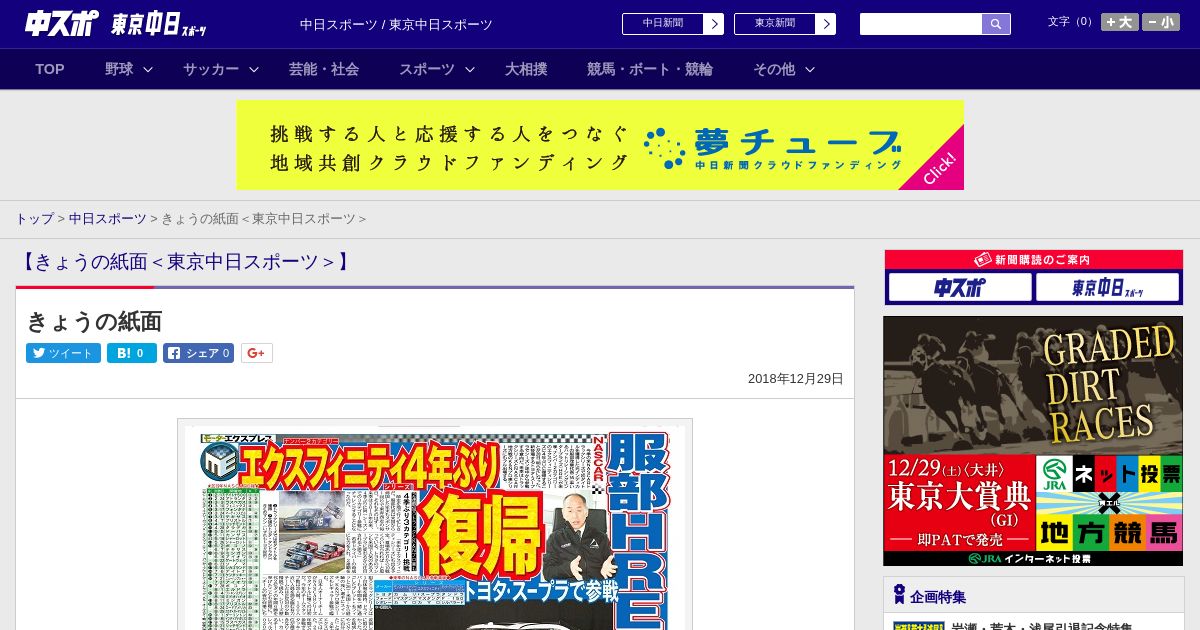
Task: Open the サッカー navigation menu
Action: click(x=211, y=69)
